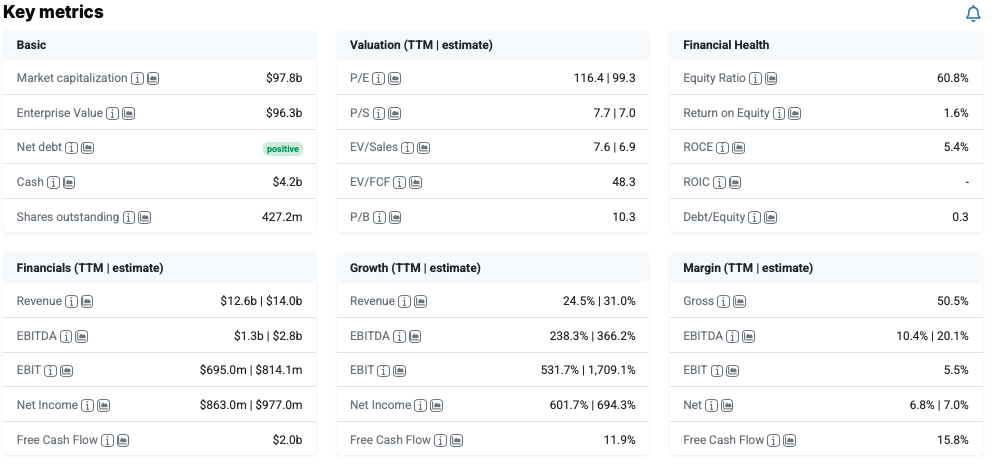This screenshot has width=1002, height=469.
Task: Click the Key metrics heading
Action: point(53,13)
